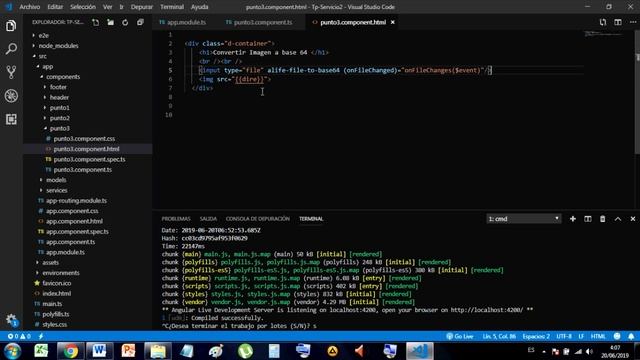Open PowerPoint from the taskbar
Screen dimensions: 640x360
click(x=128, y=351)
